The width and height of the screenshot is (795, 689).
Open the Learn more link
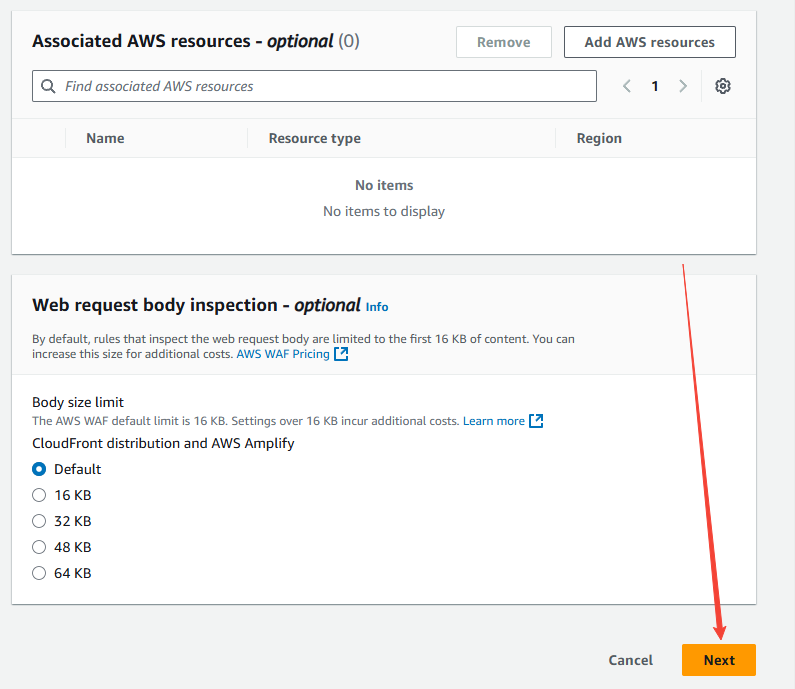[493, 421]
